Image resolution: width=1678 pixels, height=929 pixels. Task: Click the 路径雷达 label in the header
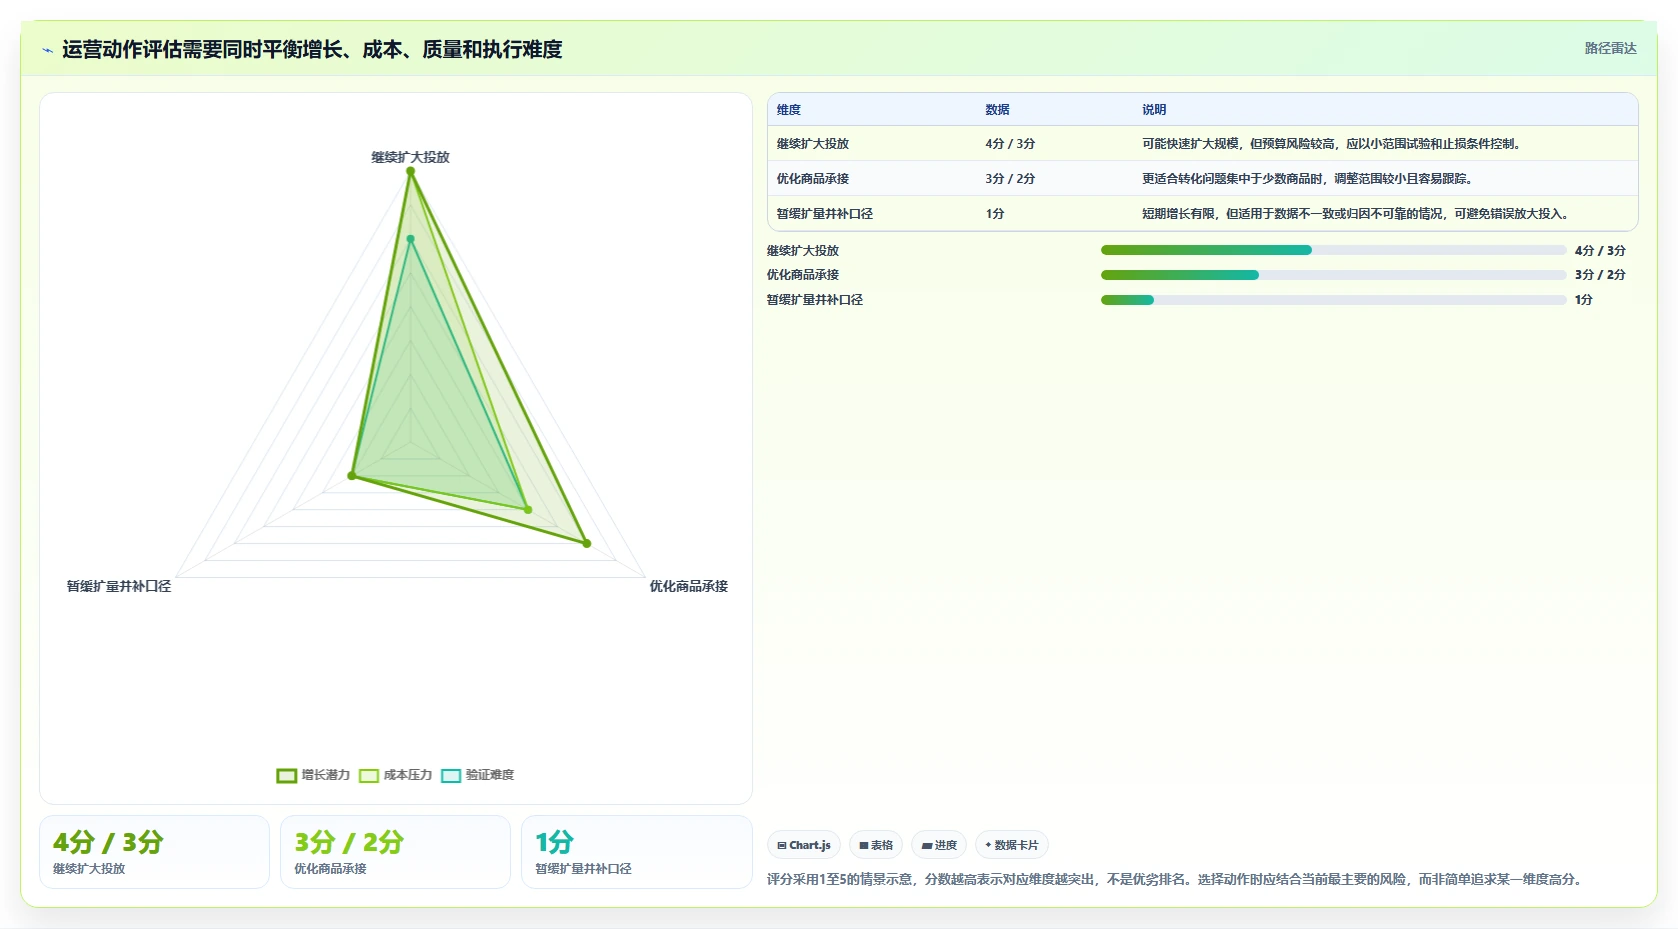pyautogui.click(x=1610, y=48)
